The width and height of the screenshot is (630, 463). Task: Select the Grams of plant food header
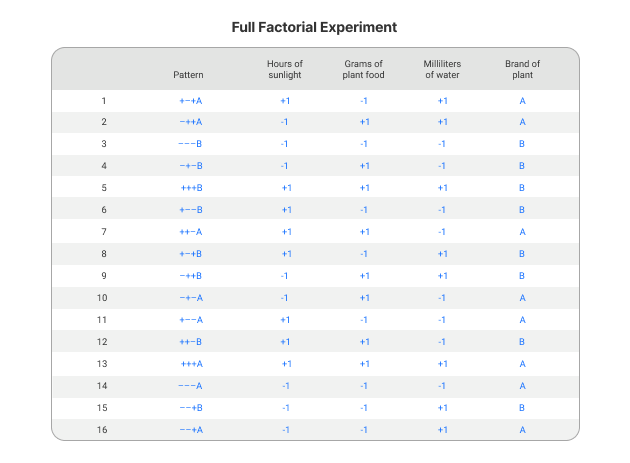pyautogui.click(x=364, y=69)
